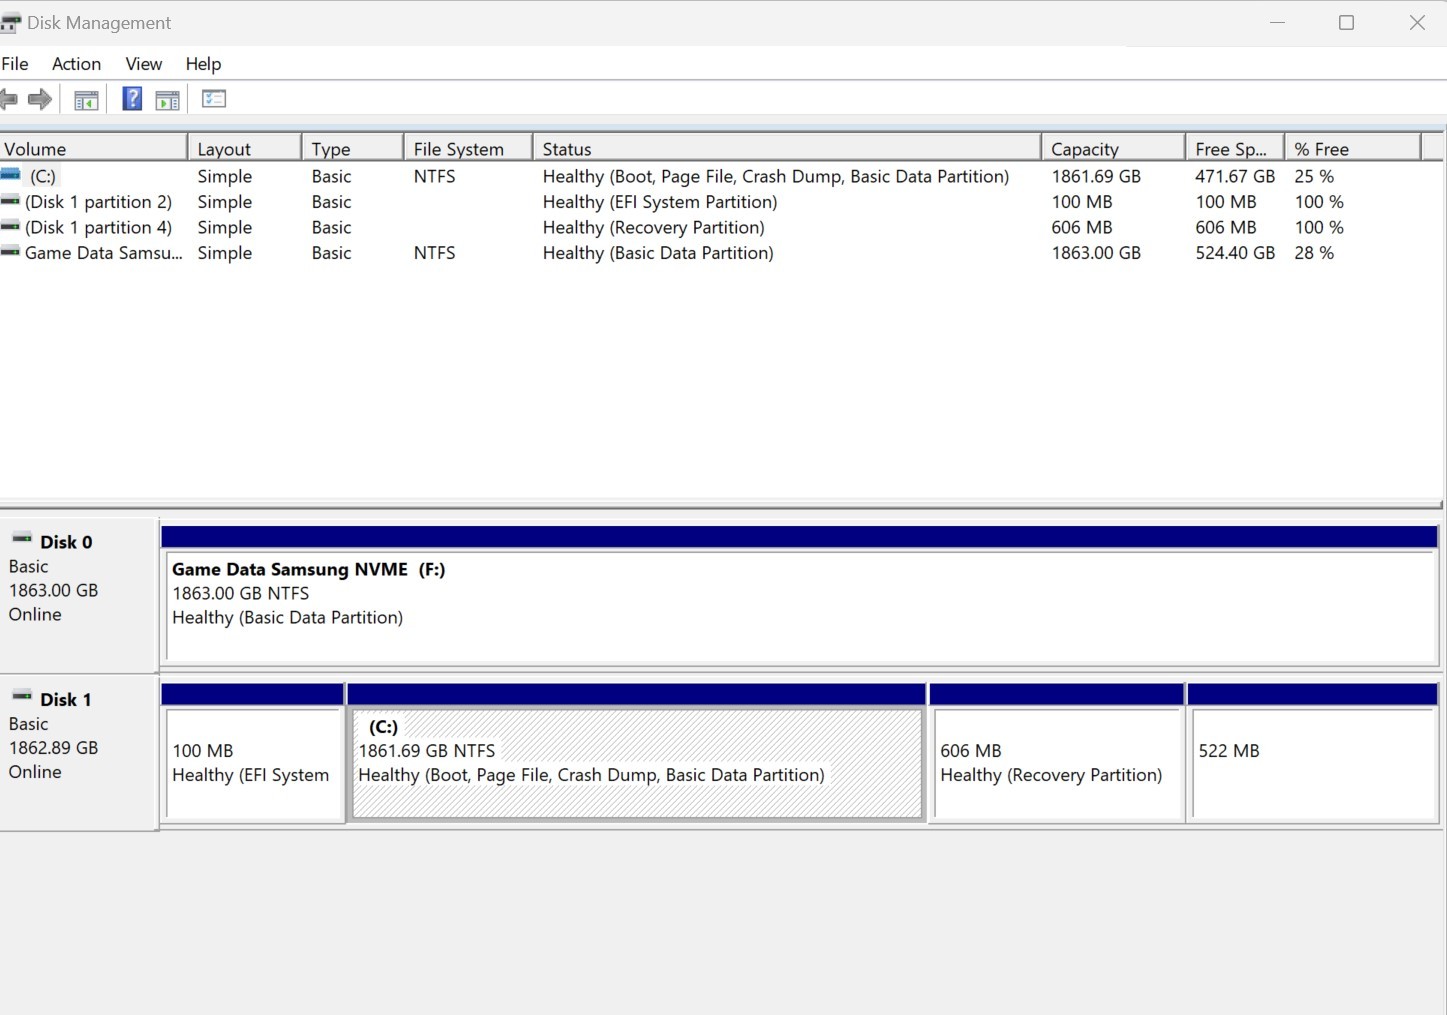Click the Disk 1 partition 2 volume icon
This screenshot has height=1015, width=1447.
tap(10, 201)
